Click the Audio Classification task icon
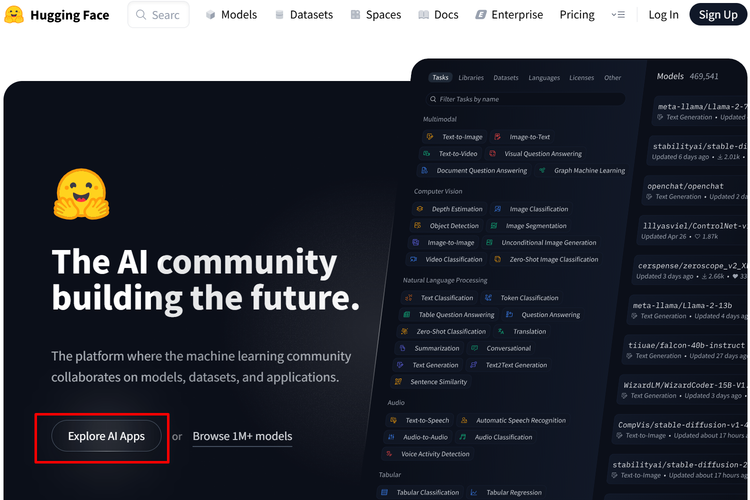 click(463, 437)
